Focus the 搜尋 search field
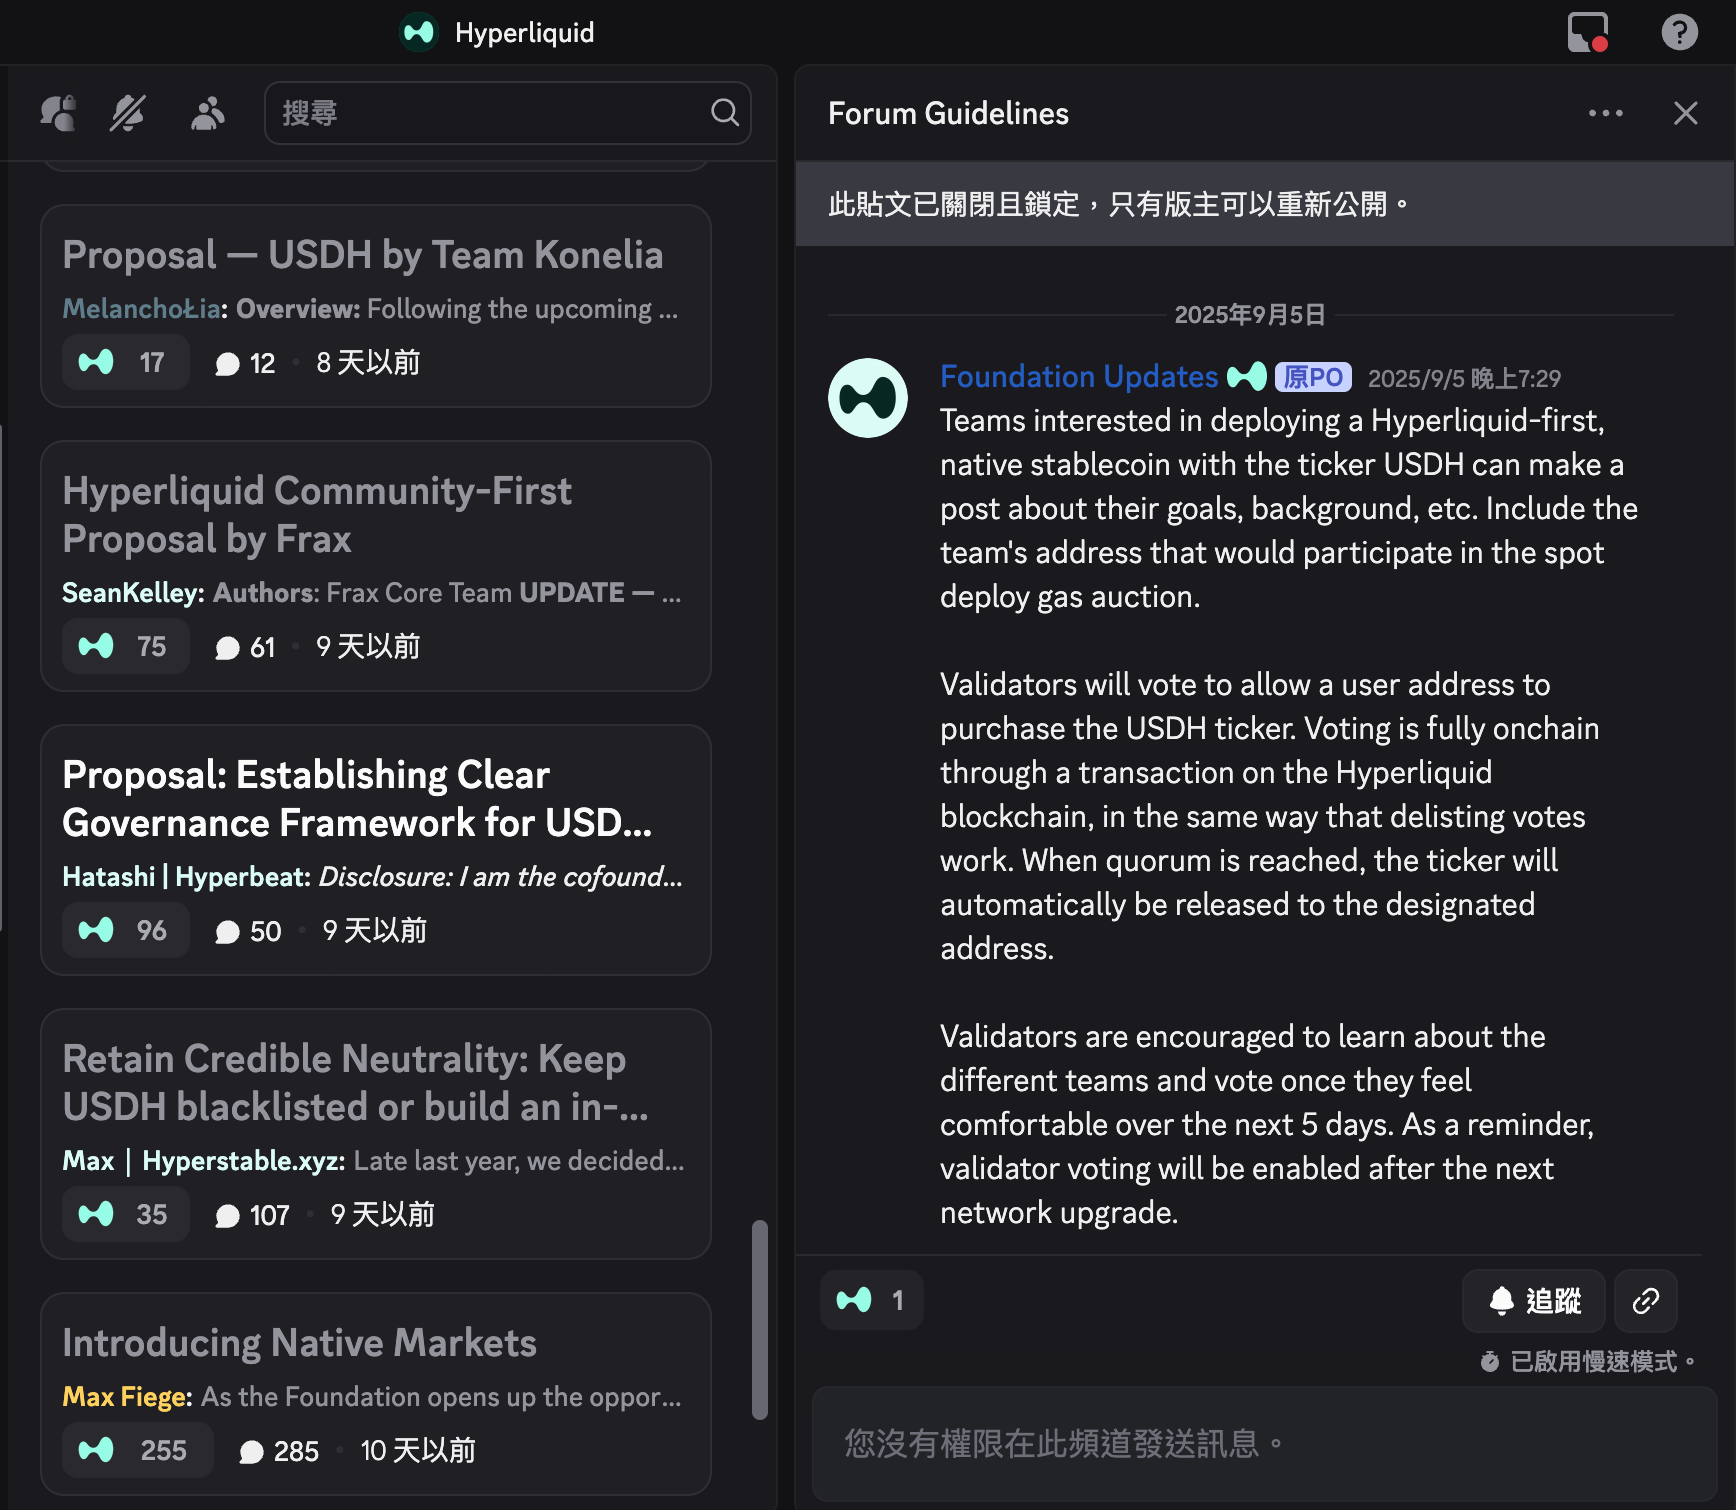Viewport: 1736px width, 1510px height. pos(507,113)
